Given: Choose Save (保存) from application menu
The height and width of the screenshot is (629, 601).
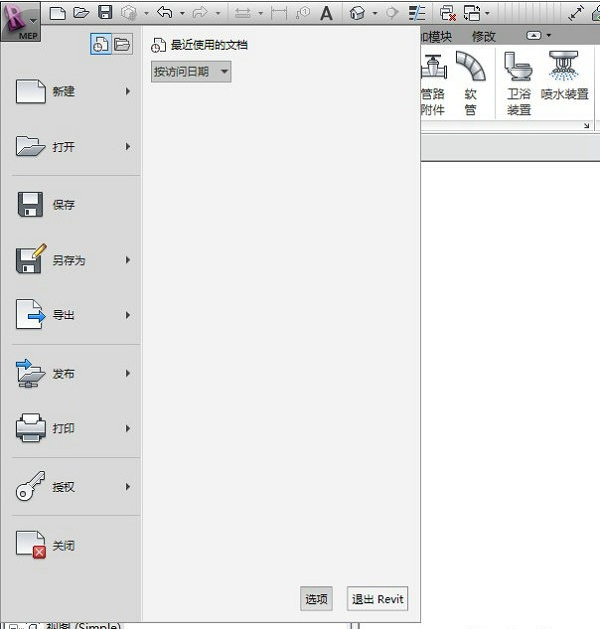Looking at the screenshot, I should pyautogui.click(x=73, y=205).
